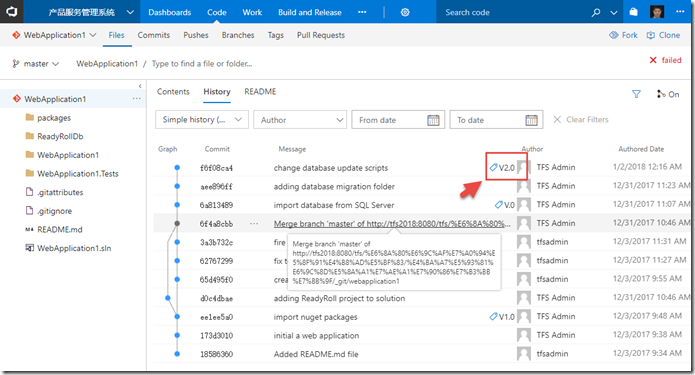Image resolution: width=695 pixels, height=375 pixels.
Task: Open 'initial a web application' commit
Action: [316, 336]
